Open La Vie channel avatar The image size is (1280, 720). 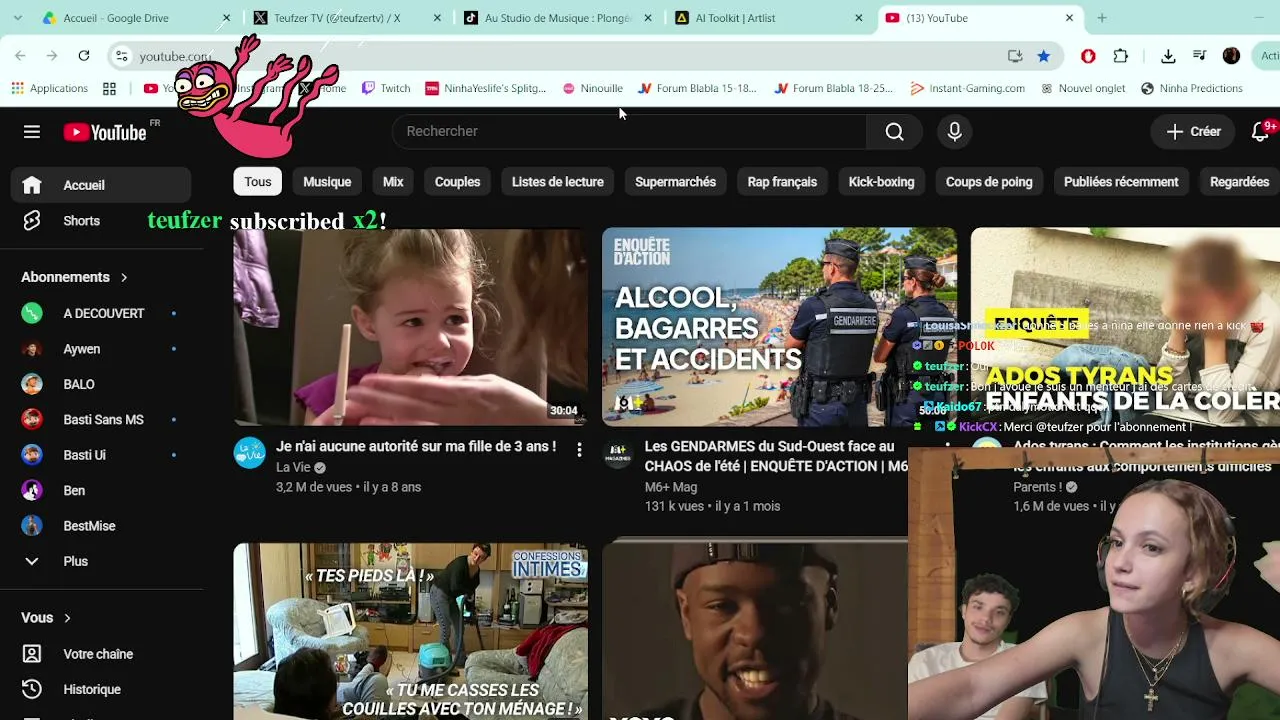[250, 453]
